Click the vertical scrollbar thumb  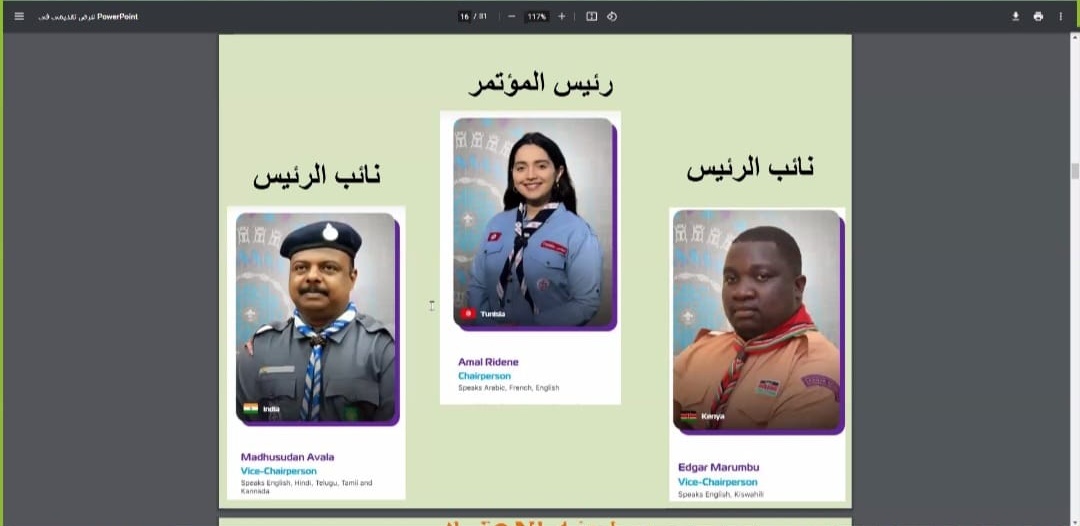point(1074,171)
